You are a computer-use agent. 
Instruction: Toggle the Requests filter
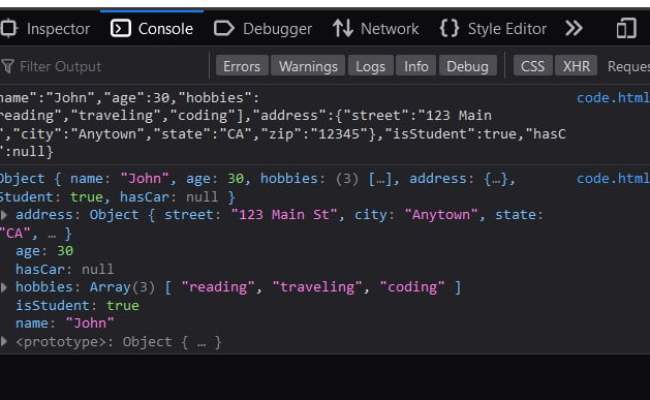click(x=628, y=66)
